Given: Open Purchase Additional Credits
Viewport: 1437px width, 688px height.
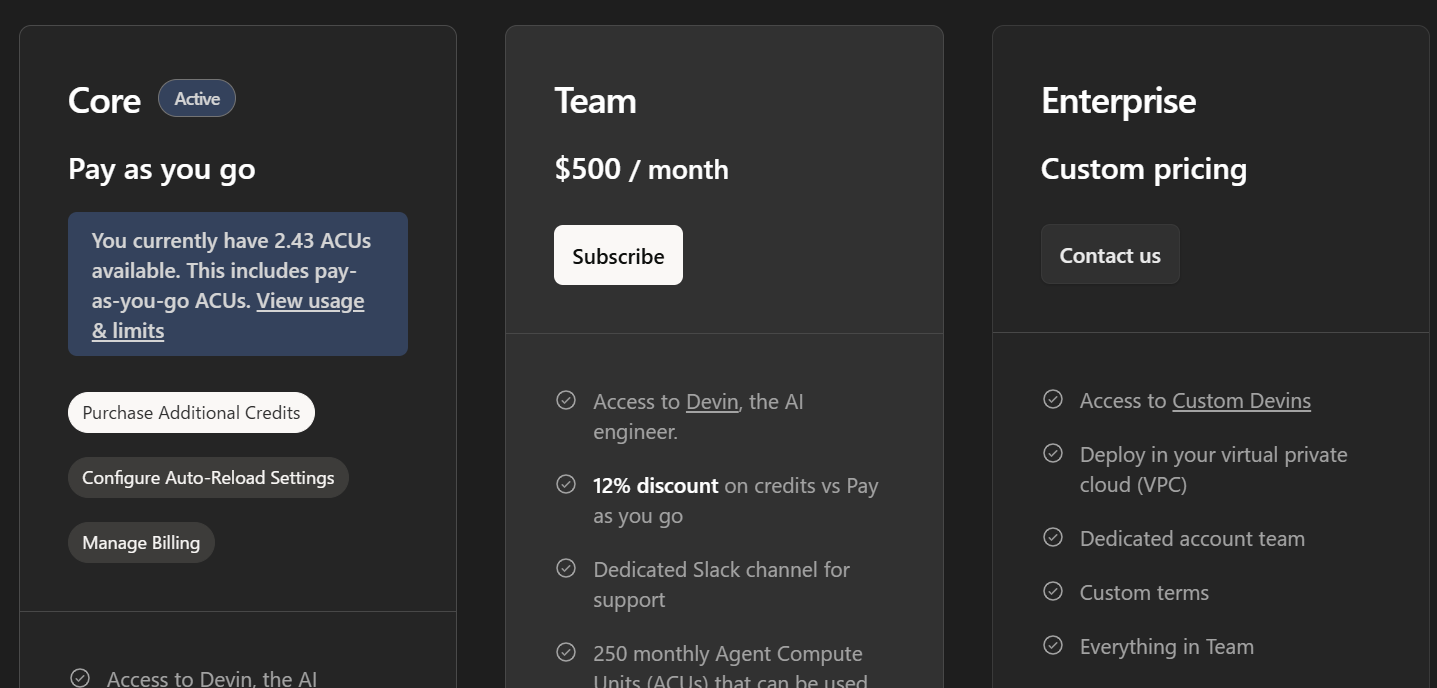Looking at the screenshot, I should tap(191, 412).
